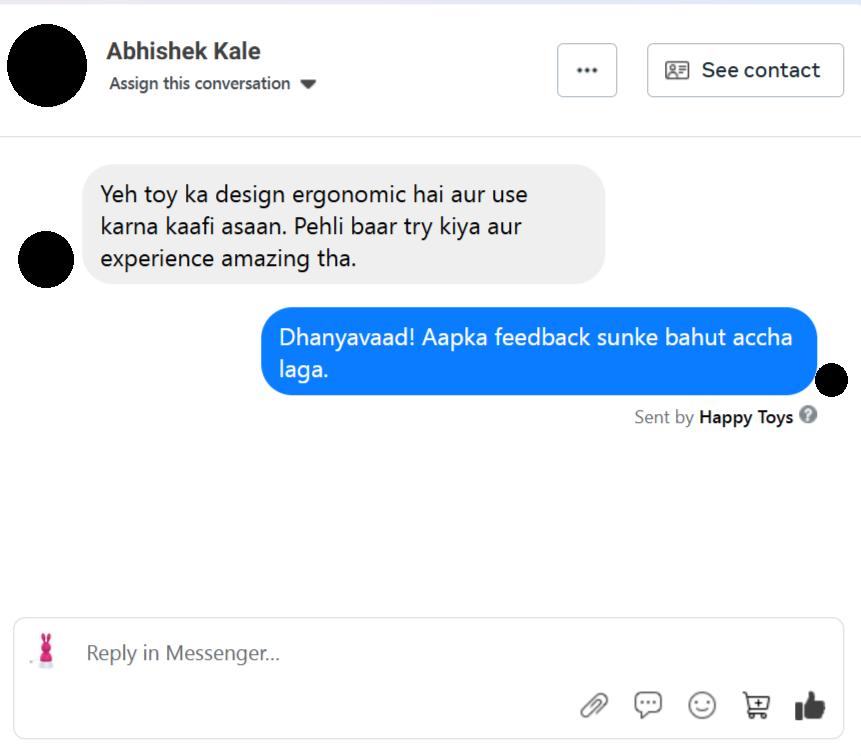
Task: Open the three-dot more options menu
Action: tap(587, 70)
